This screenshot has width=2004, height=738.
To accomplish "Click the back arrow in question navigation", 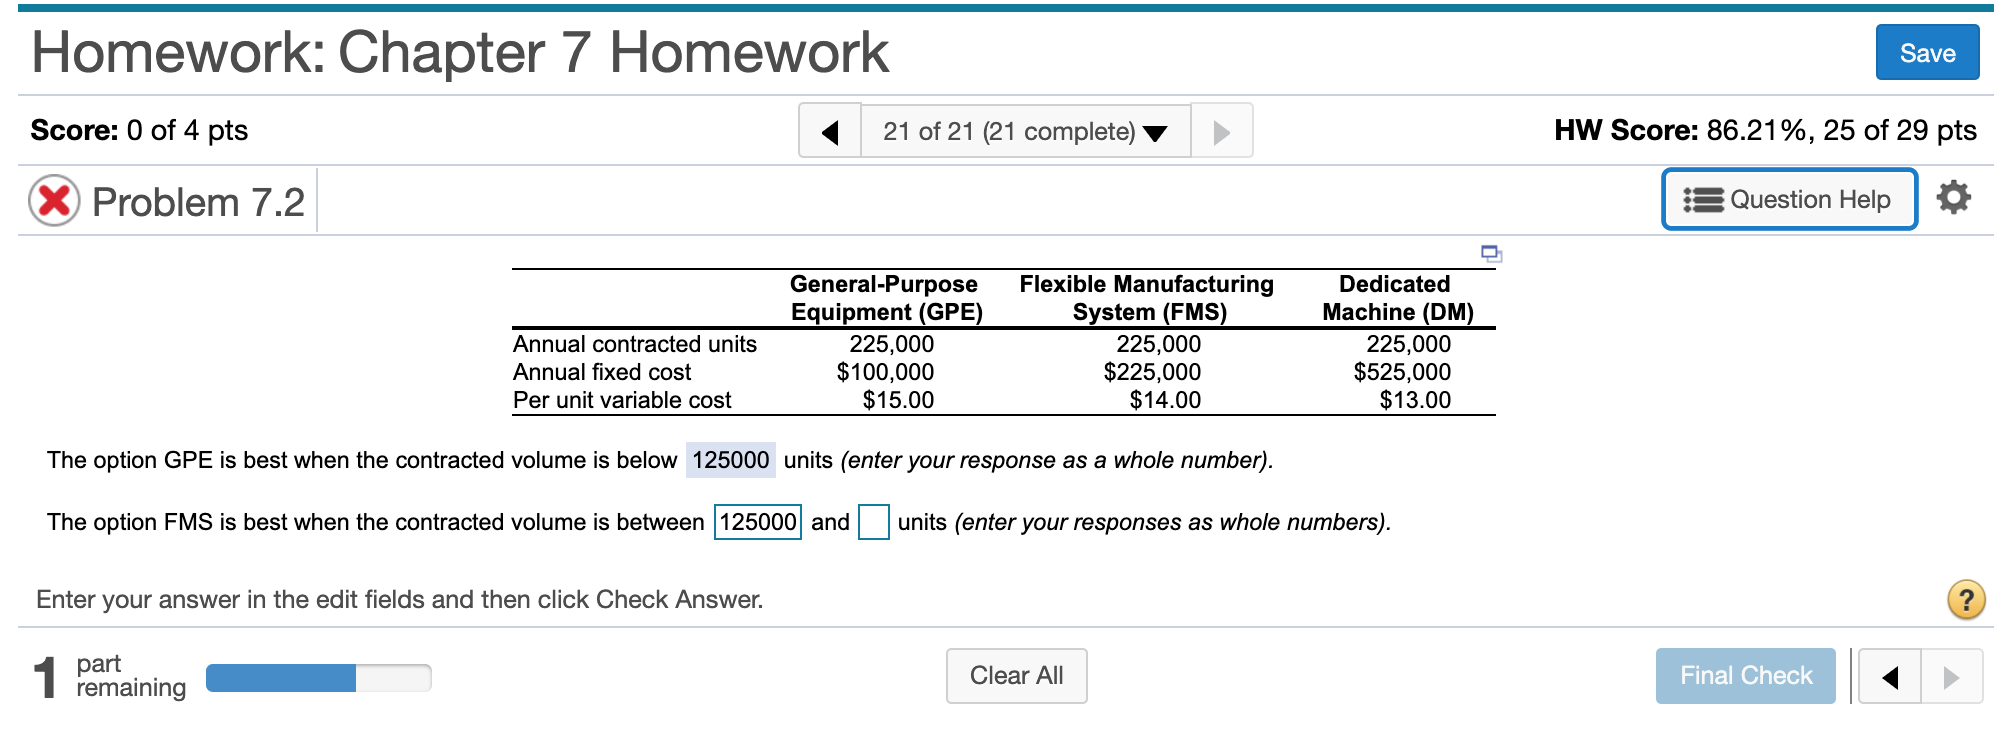I will pos(829,130).
